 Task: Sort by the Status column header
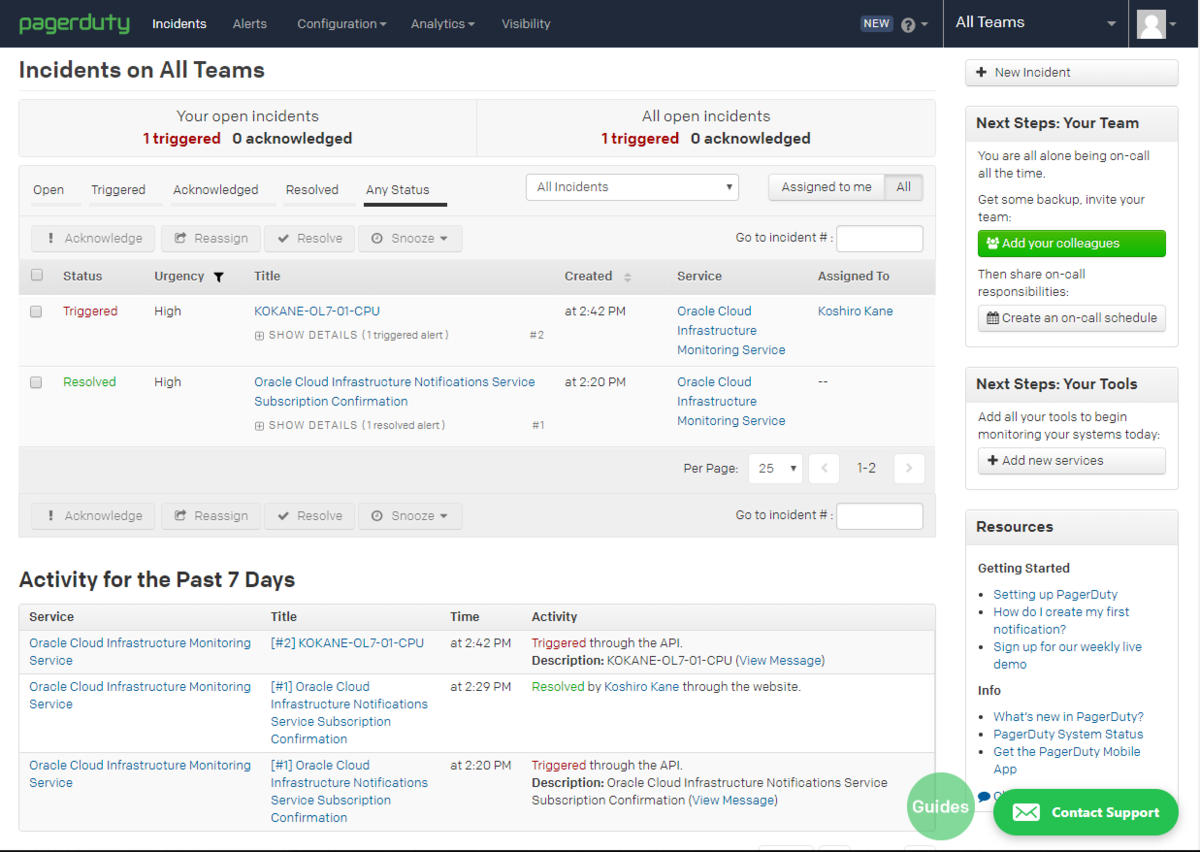[x=82, y=277]
